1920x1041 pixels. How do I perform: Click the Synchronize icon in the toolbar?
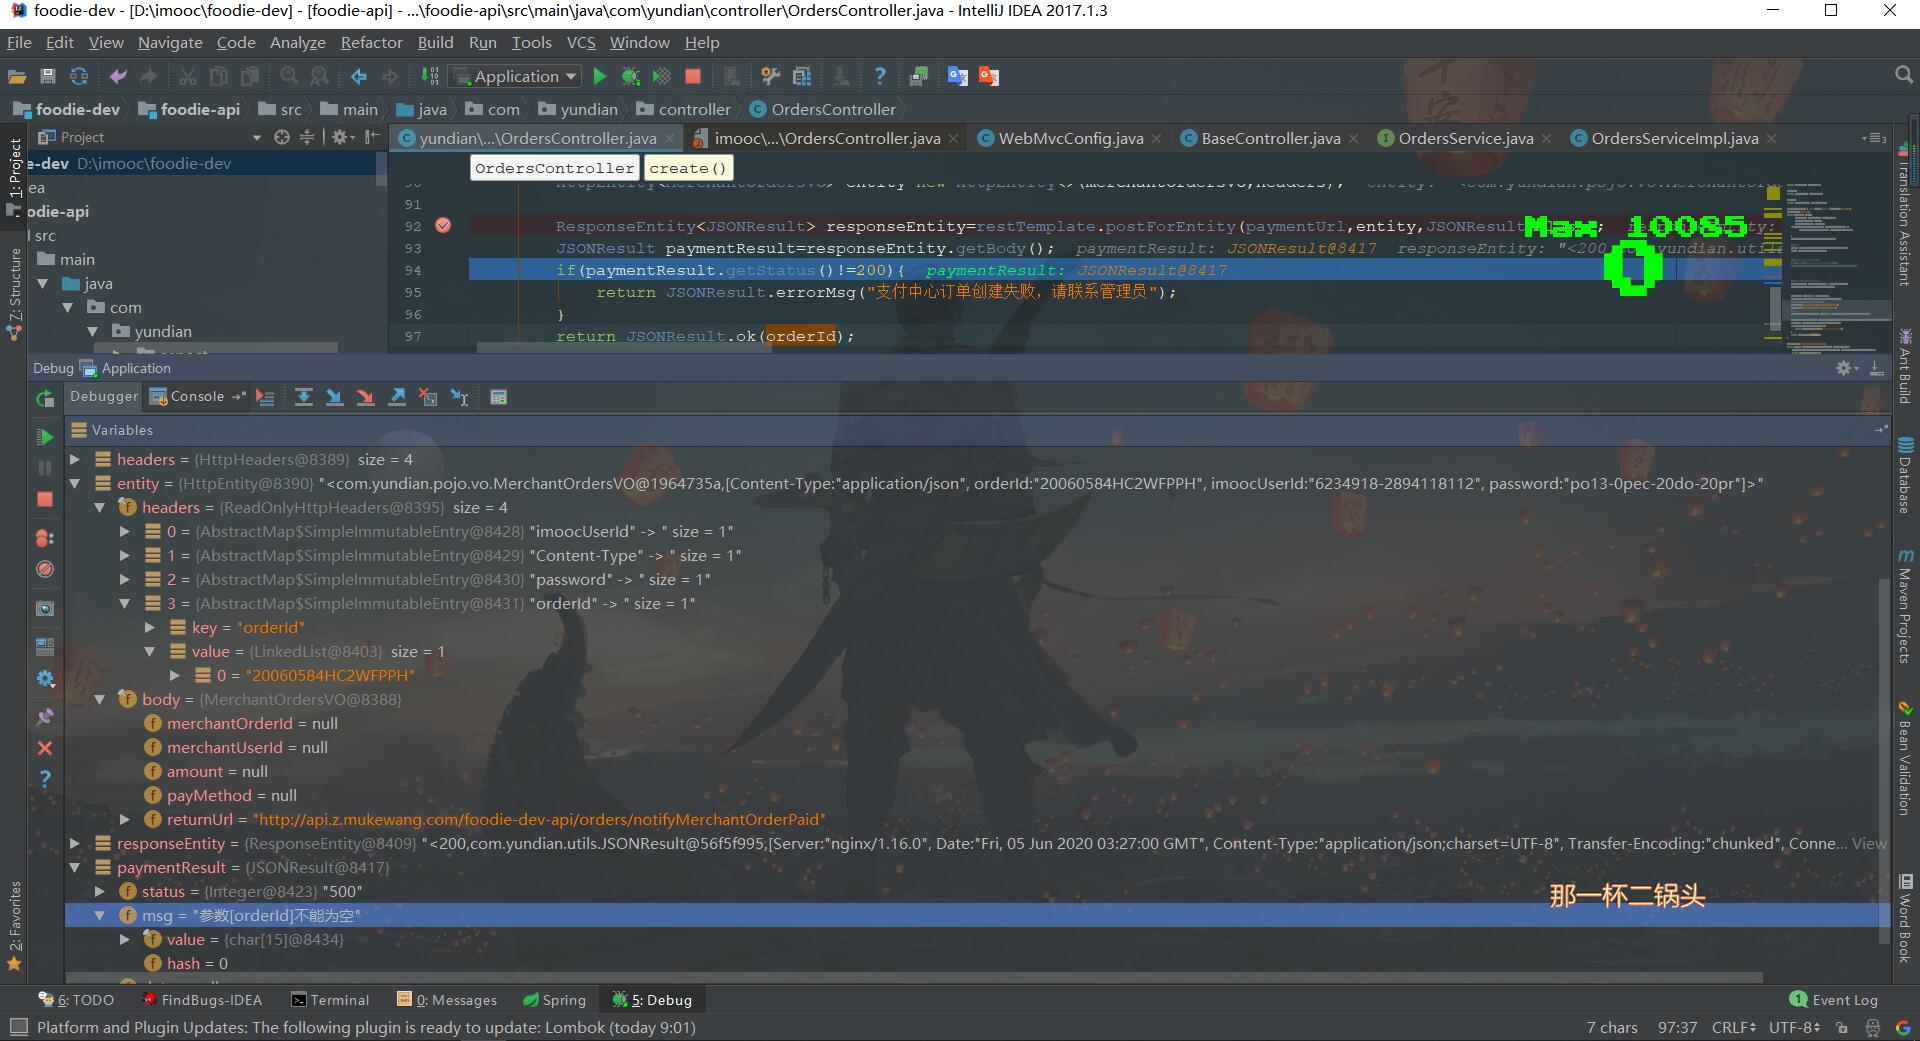point(79,76)
